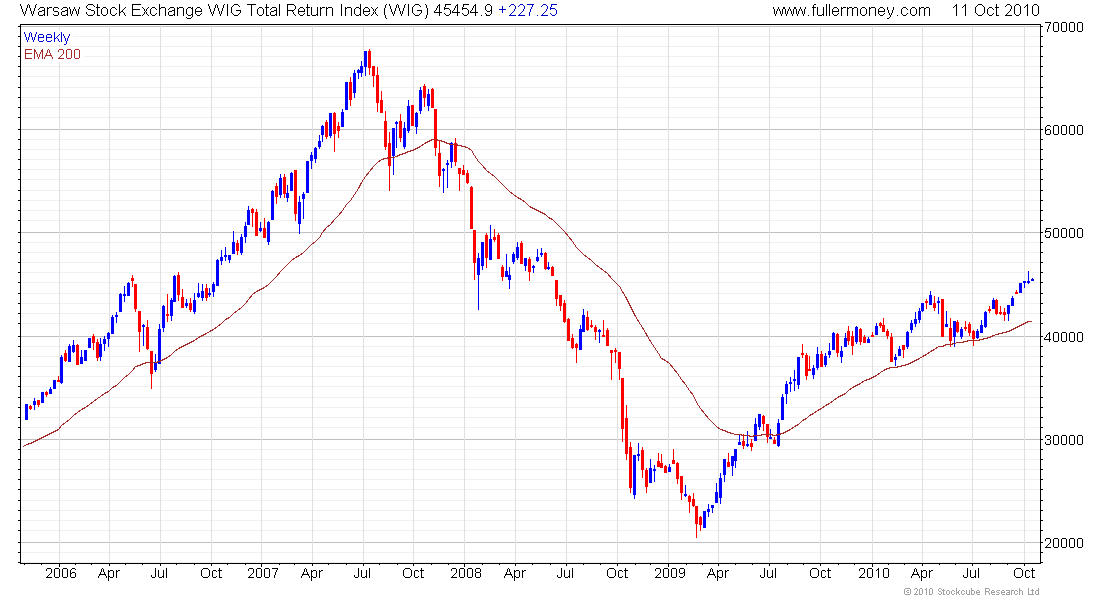Click the change value +227.25

point(528,11)
